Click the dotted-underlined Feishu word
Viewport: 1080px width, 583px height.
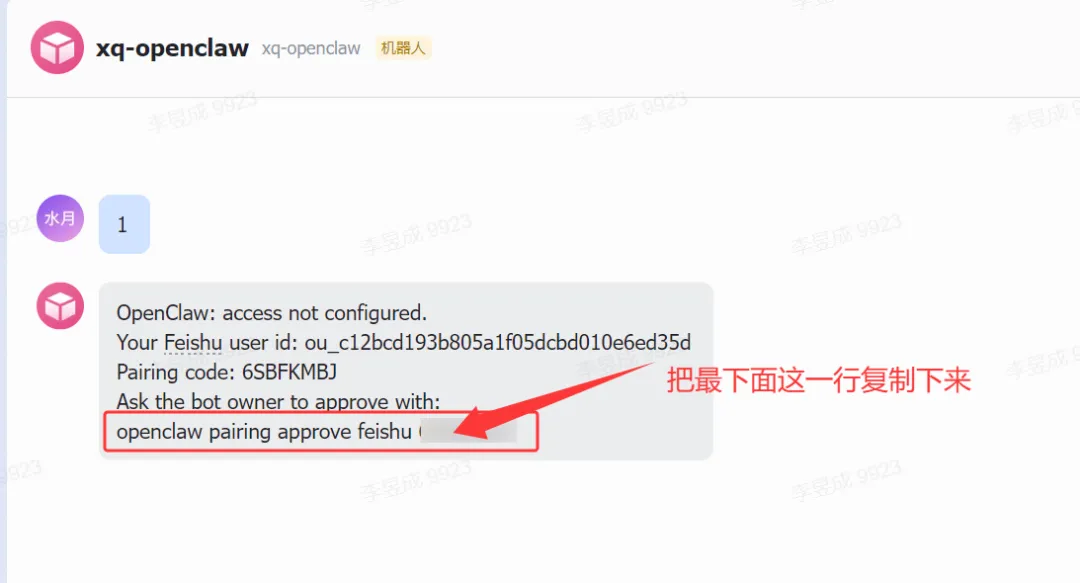(193, 342)
